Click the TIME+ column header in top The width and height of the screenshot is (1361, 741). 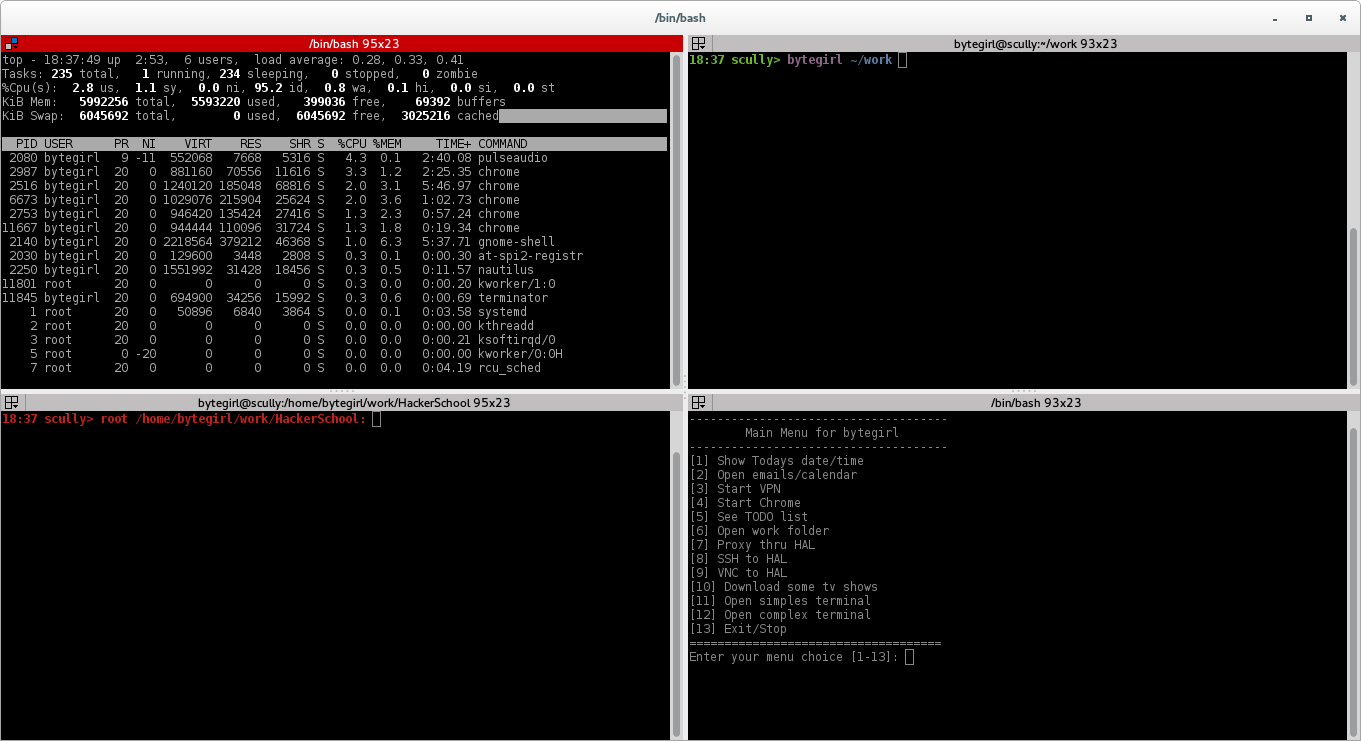pos(453,144)
